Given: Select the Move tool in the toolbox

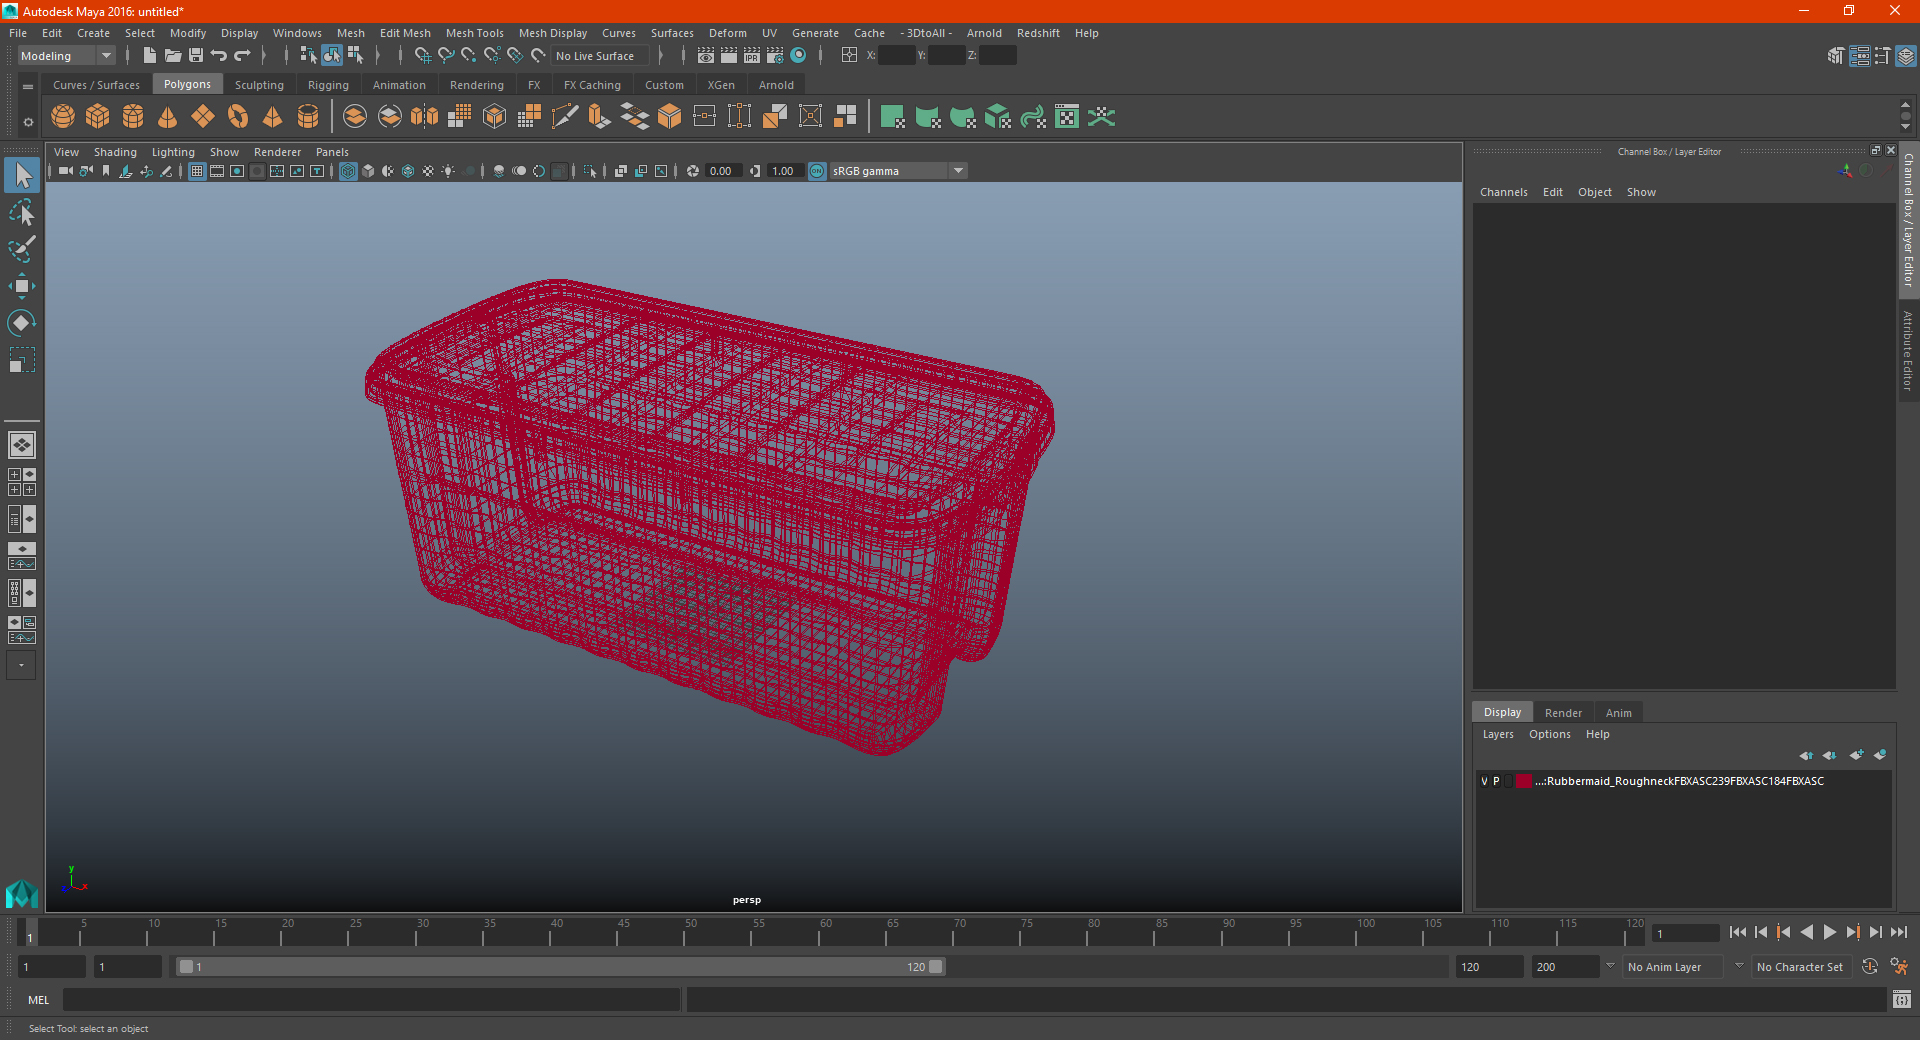Looking at the screenshot, I should click(x=21, y=286).
